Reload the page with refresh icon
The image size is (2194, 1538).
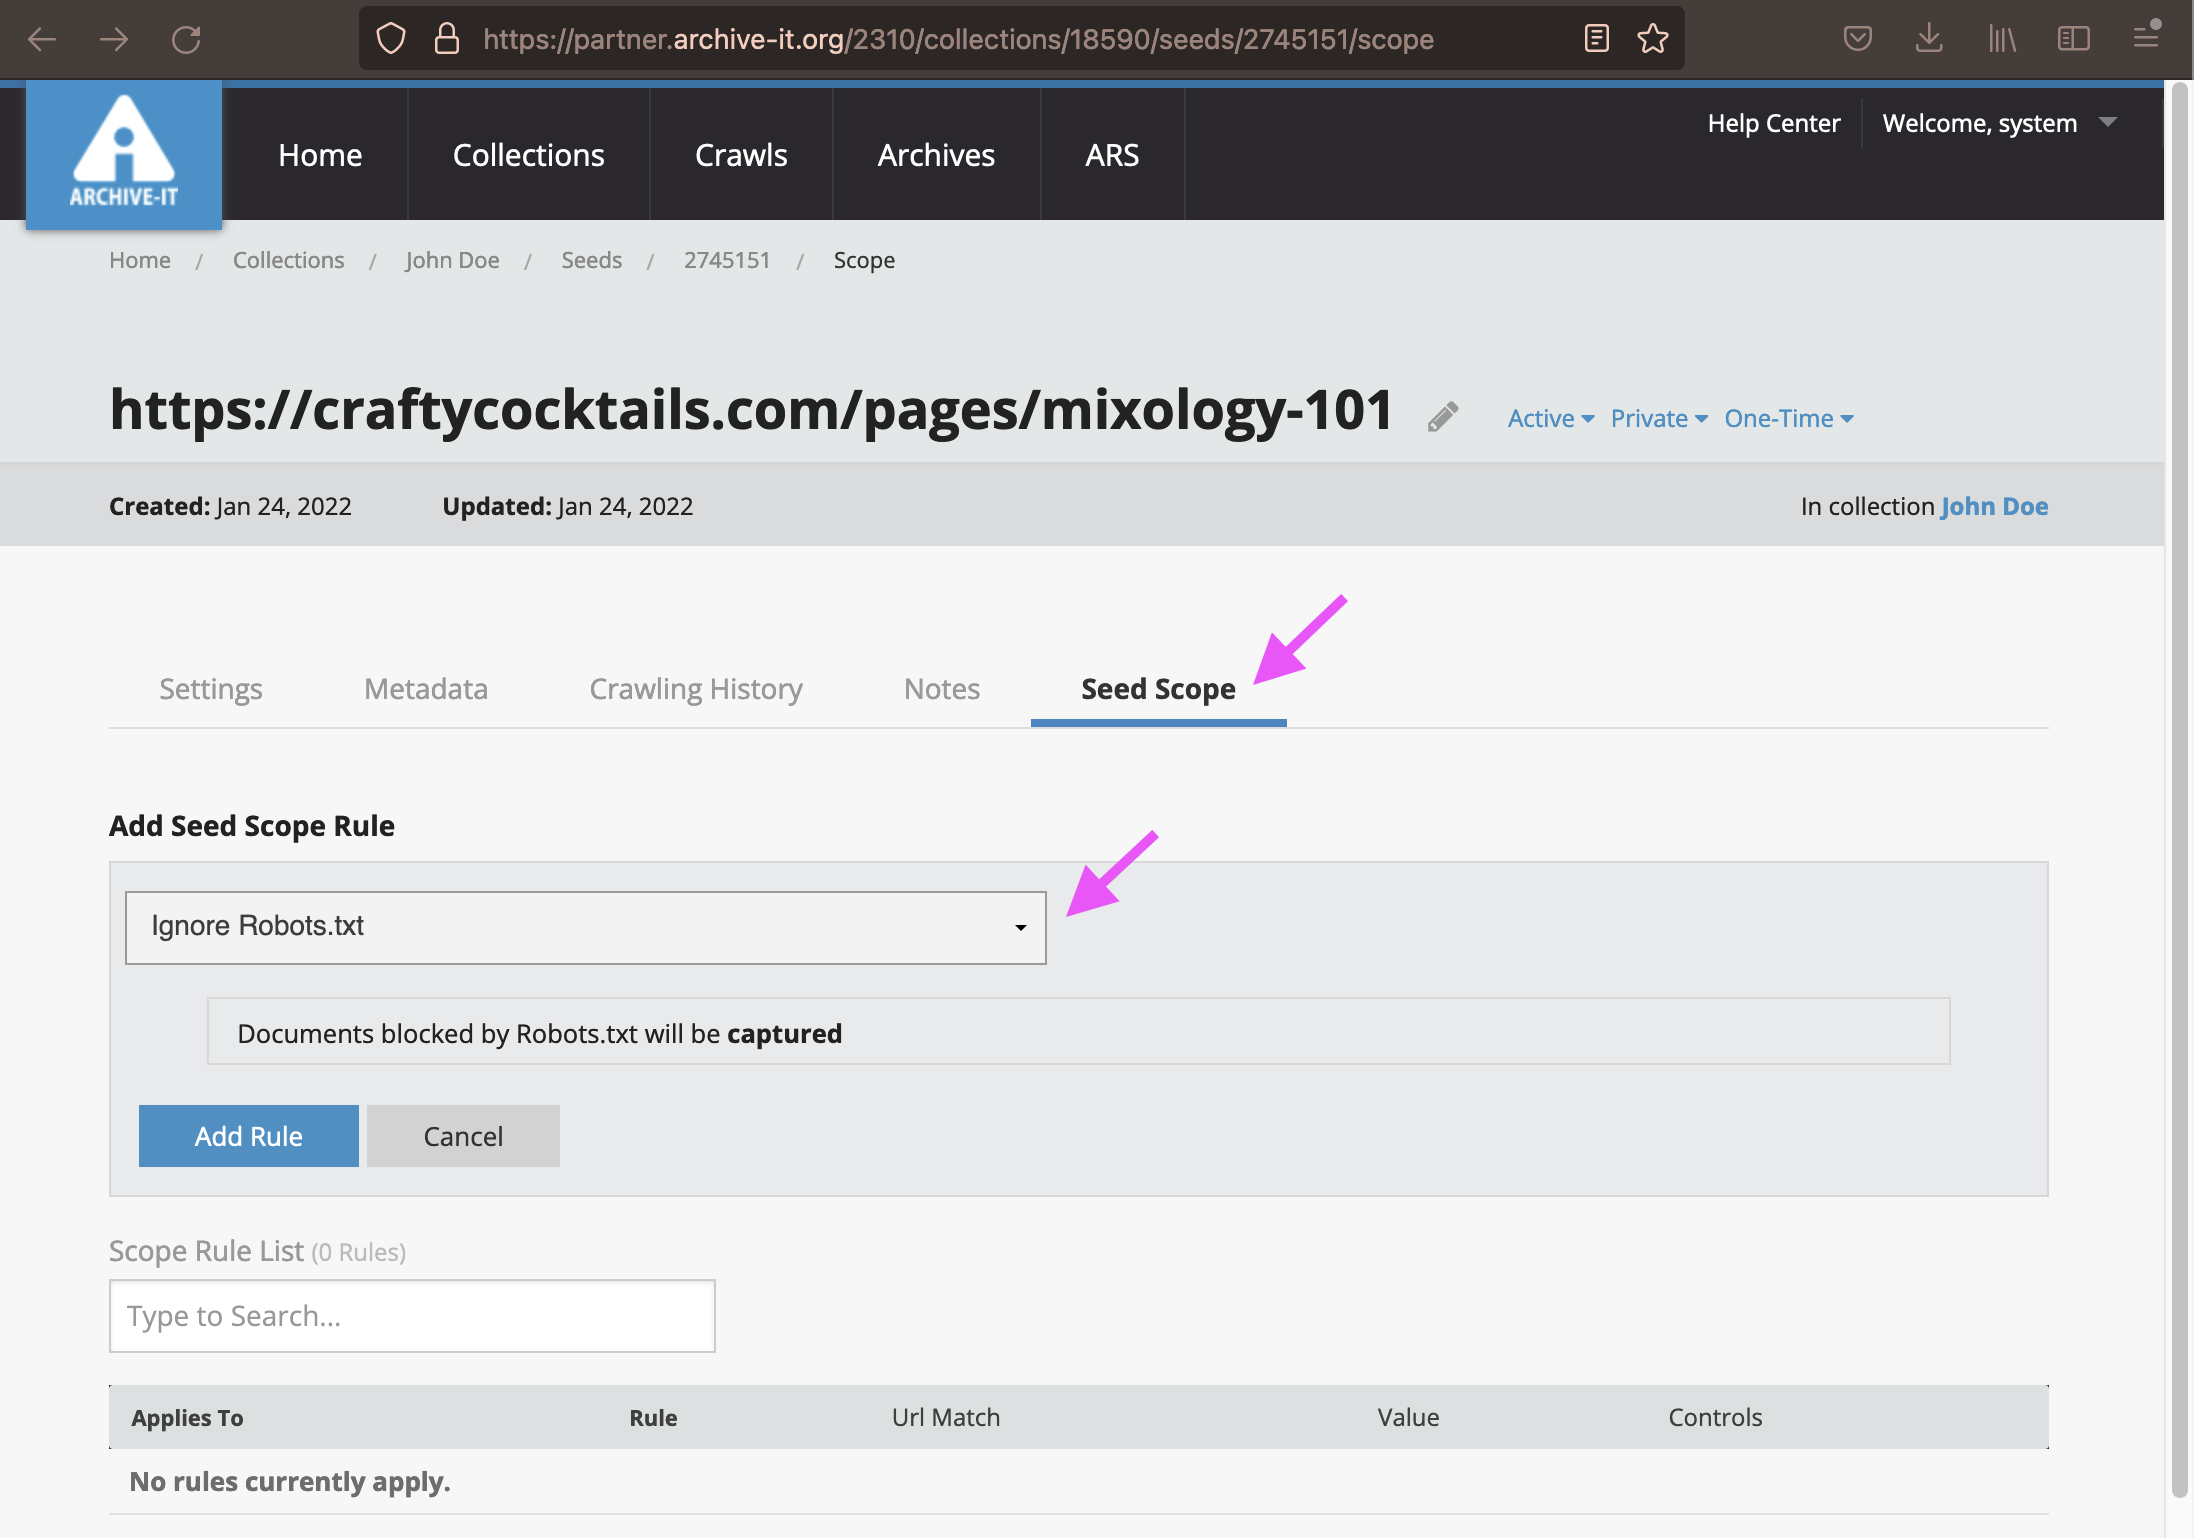pos(186,39)
